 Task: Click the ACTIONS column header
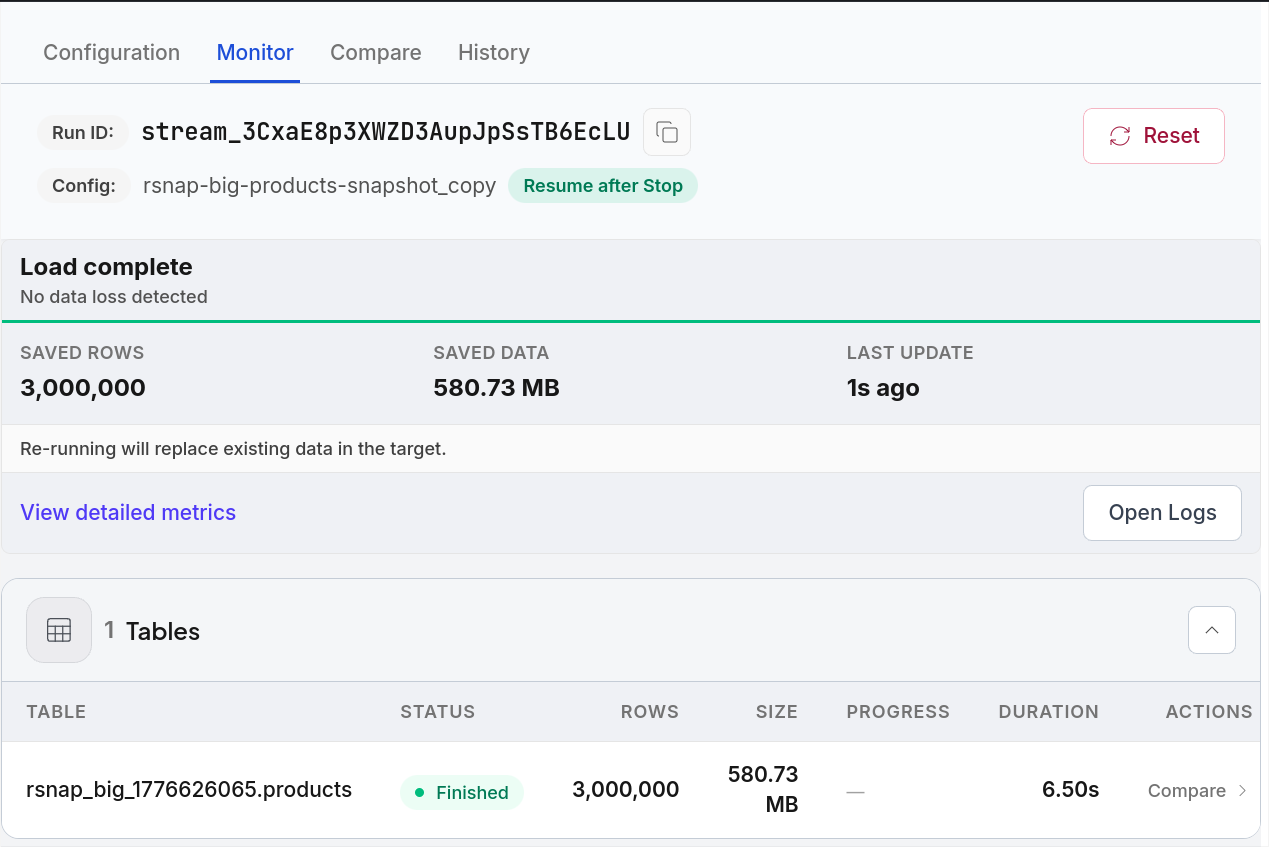tap(1209, 712)
